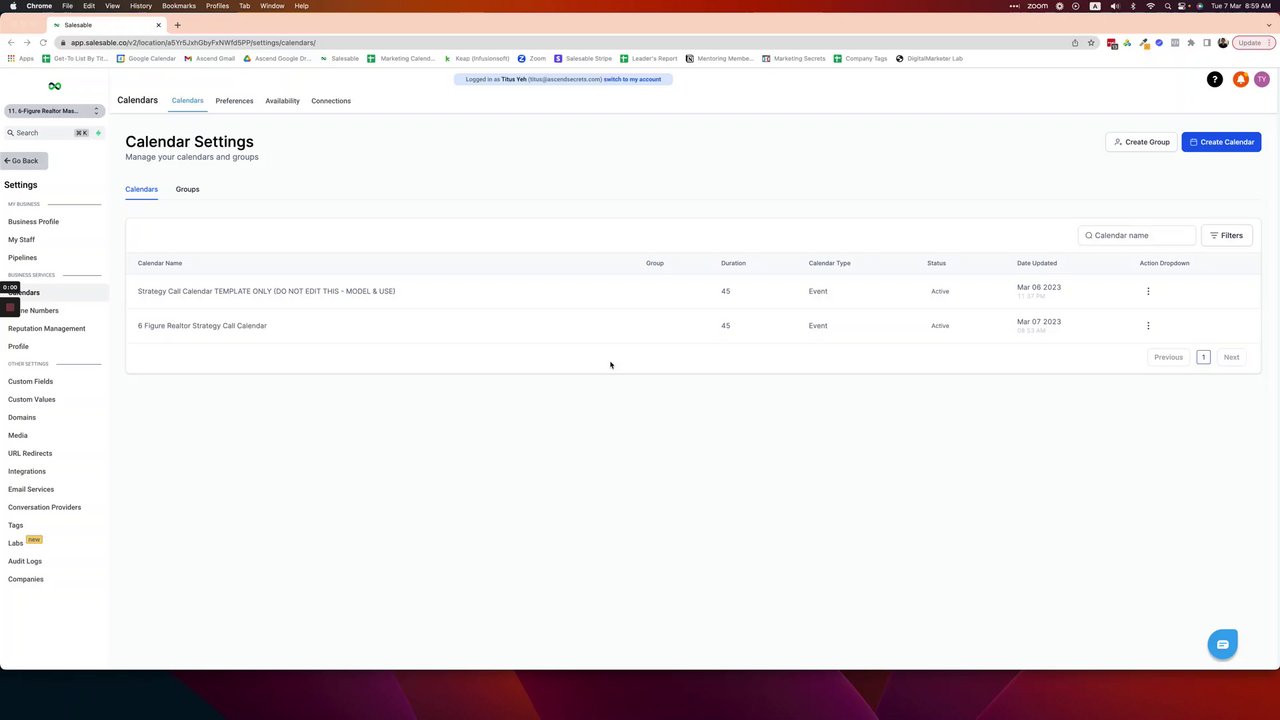Open the help question mark icon
Viewport: 1280px width, 720px height.
[1214, 79]
